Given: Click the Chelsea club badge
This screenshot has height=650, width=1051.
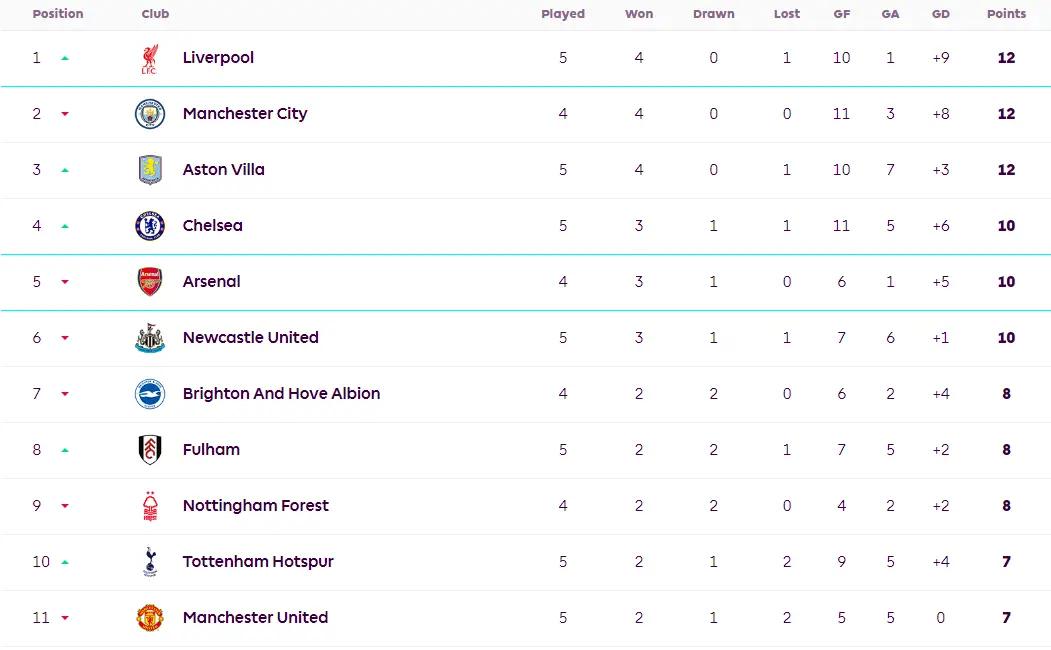Looking at the screenshot, I should tap(149, 226).
